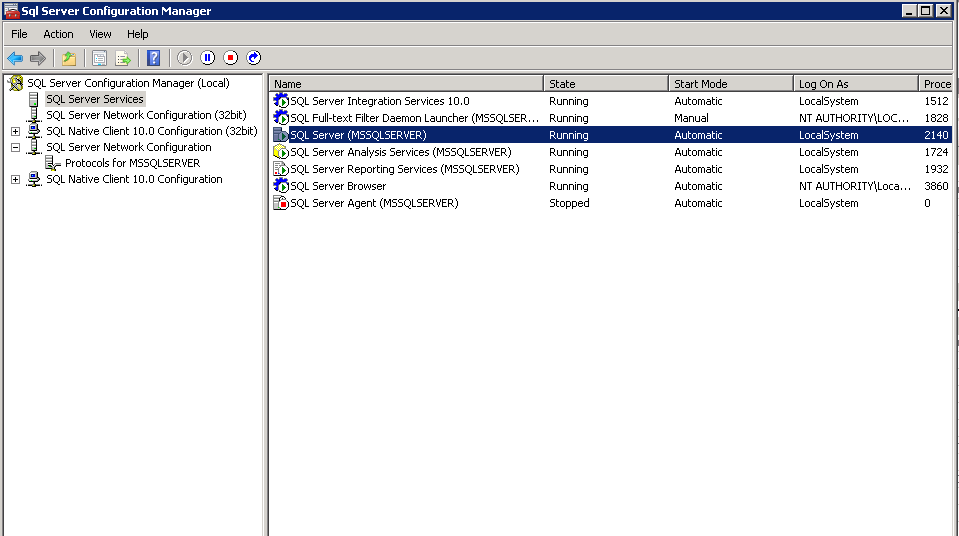Click the Restart Service toolbar icon

(254, 58)
